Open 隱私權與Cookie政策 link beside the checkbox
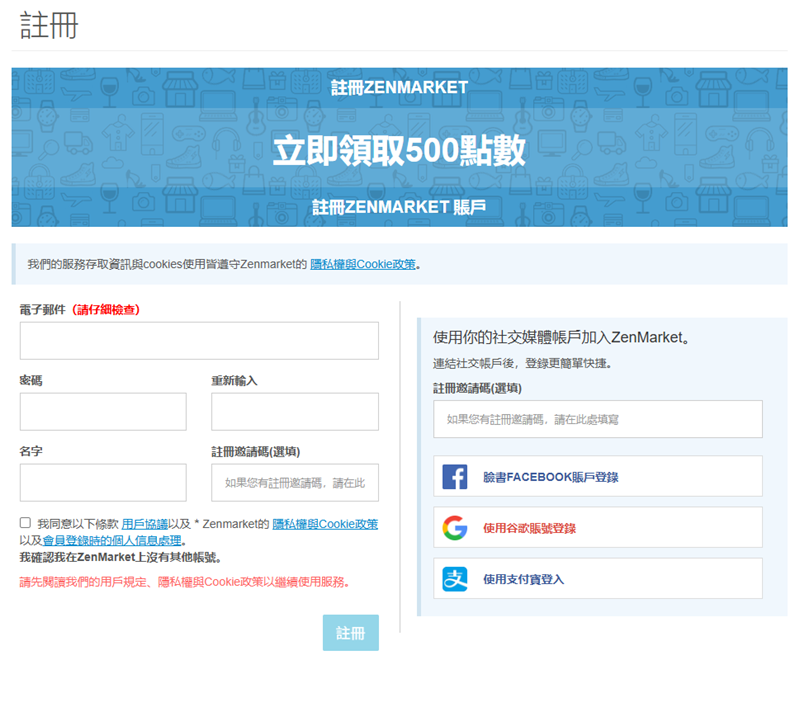This screenshot has width=800, height=707. [325, 524]
